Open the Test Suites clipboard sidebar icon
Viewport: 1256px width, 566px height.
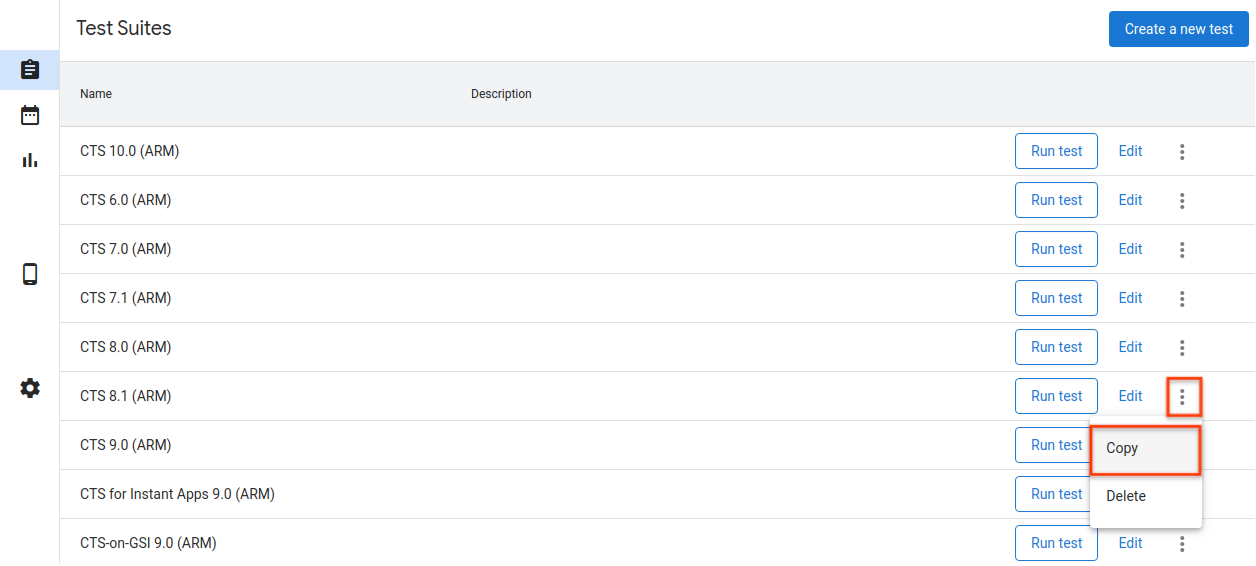click(x=30, y=70)
